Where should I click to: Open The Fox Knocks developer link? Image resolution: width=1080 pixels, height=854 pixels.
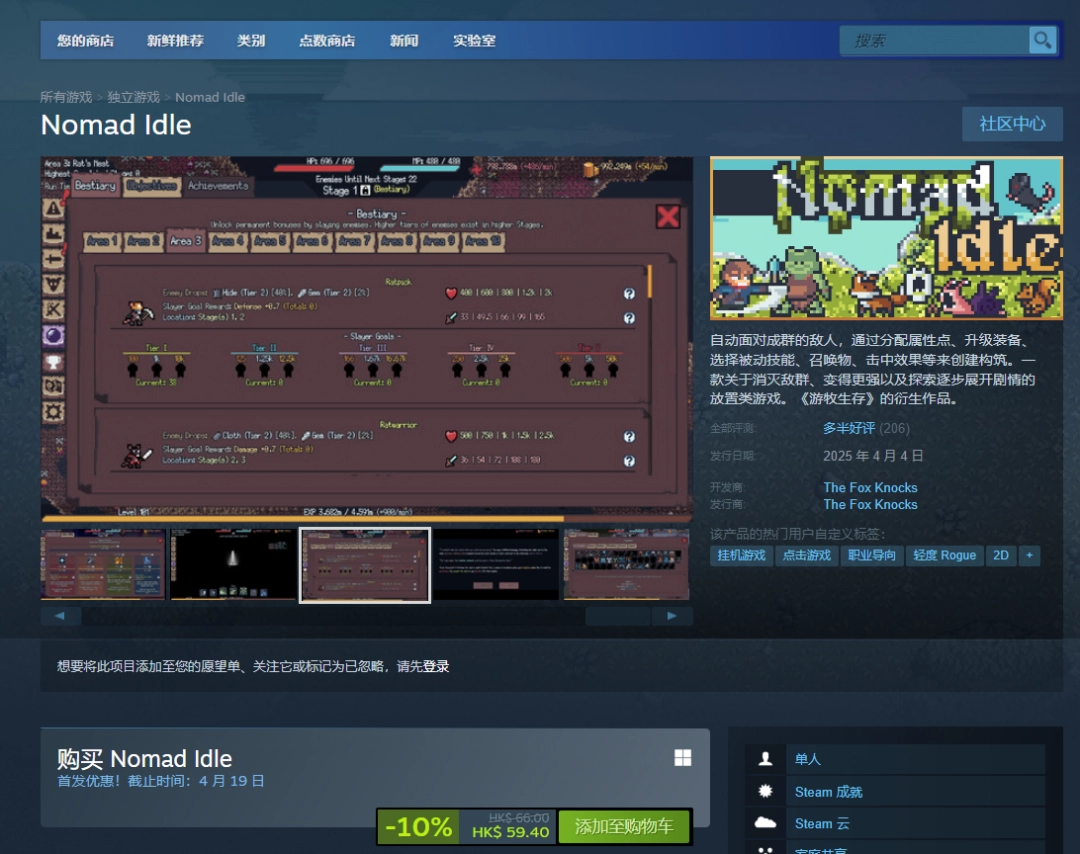click(x=870, y=487)
